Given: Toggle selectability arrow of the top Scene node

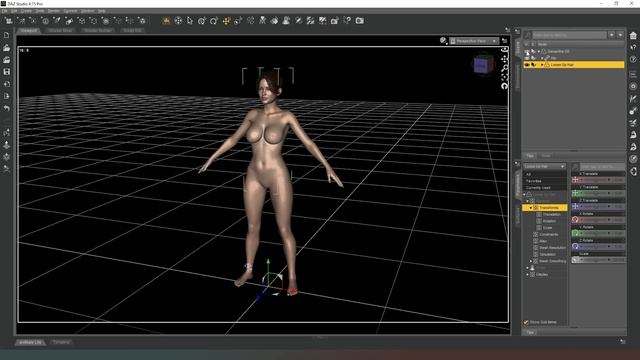Looking at the screenshot, I should (533, 51).
